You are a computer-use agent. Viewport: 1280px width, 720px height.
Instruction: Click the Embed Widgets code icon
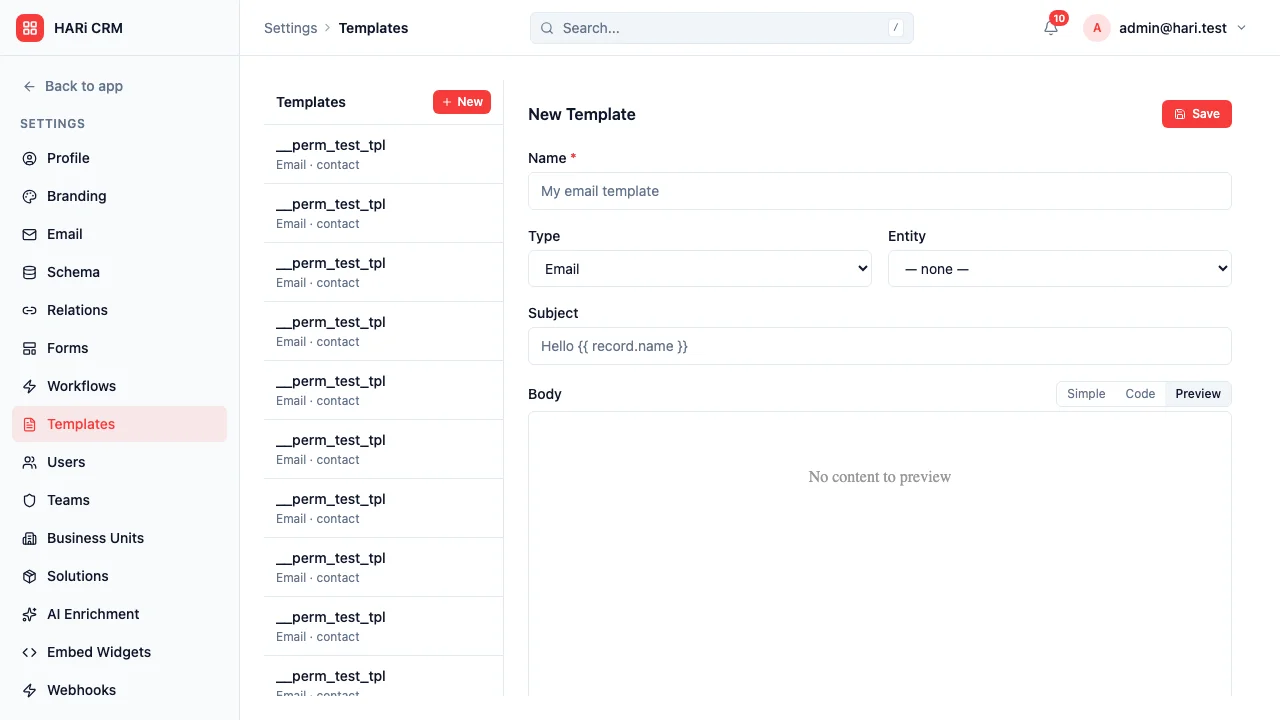(x=30, y=652)
